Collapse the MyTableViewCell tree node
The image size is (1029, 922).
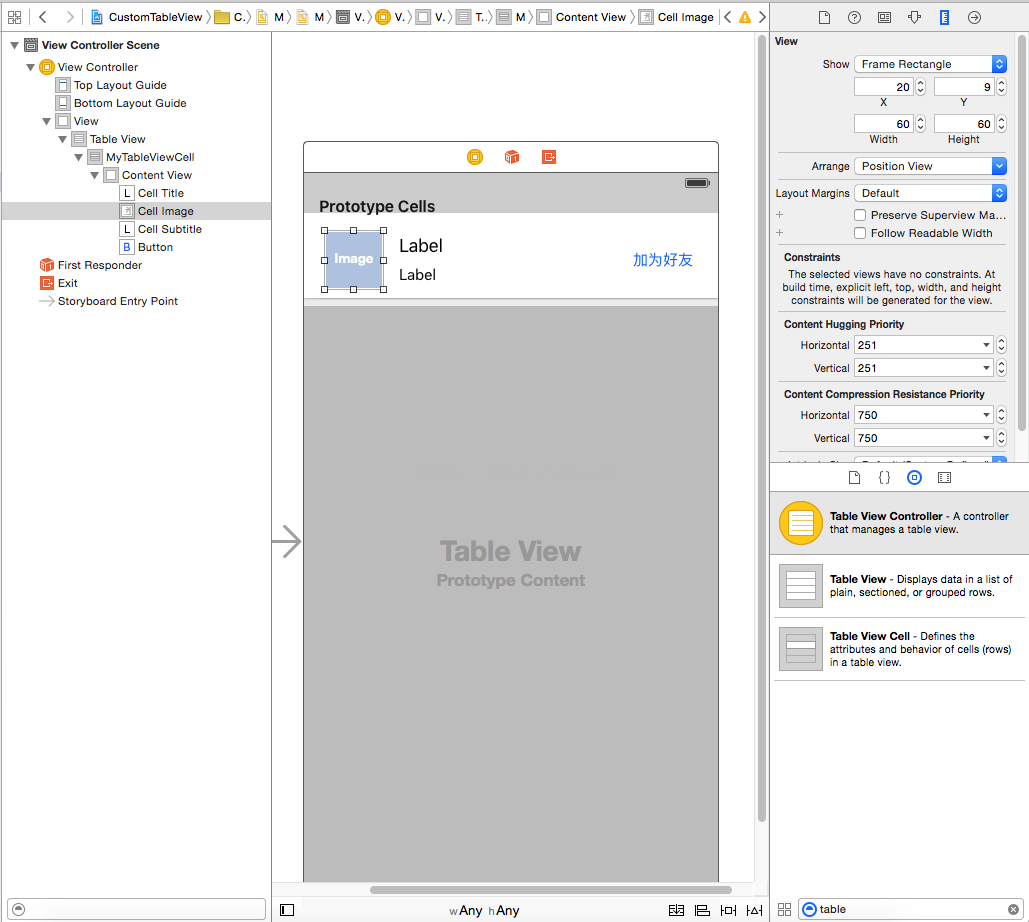point(79,157)
